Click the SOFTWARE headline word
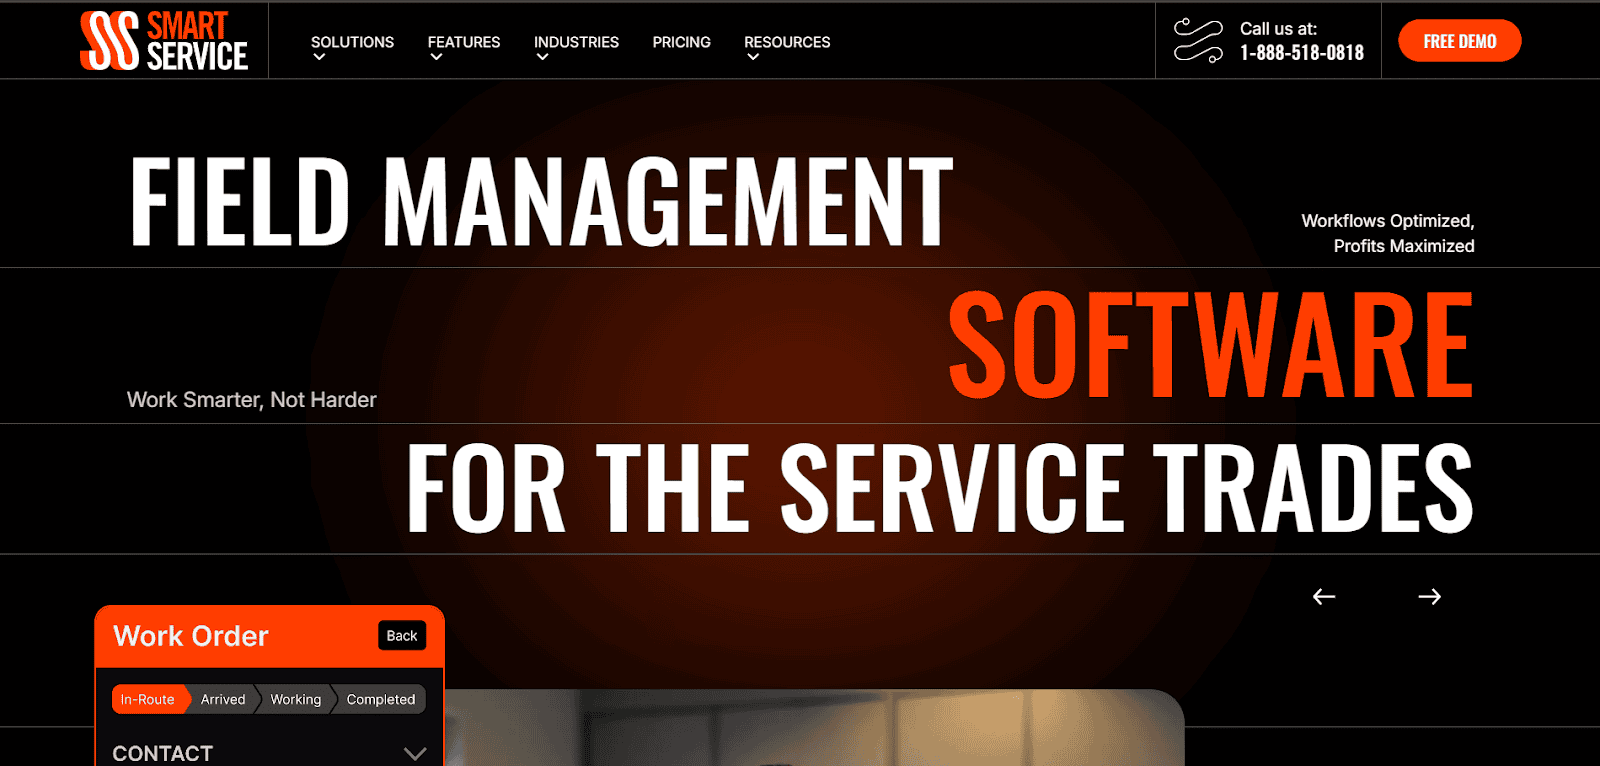The width and height of the screenshot is (1600, 766). pos(1211,344)
